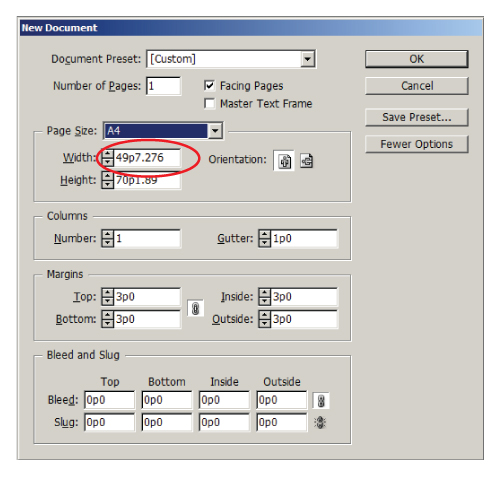Click Slug Top field

coord(109,422)
